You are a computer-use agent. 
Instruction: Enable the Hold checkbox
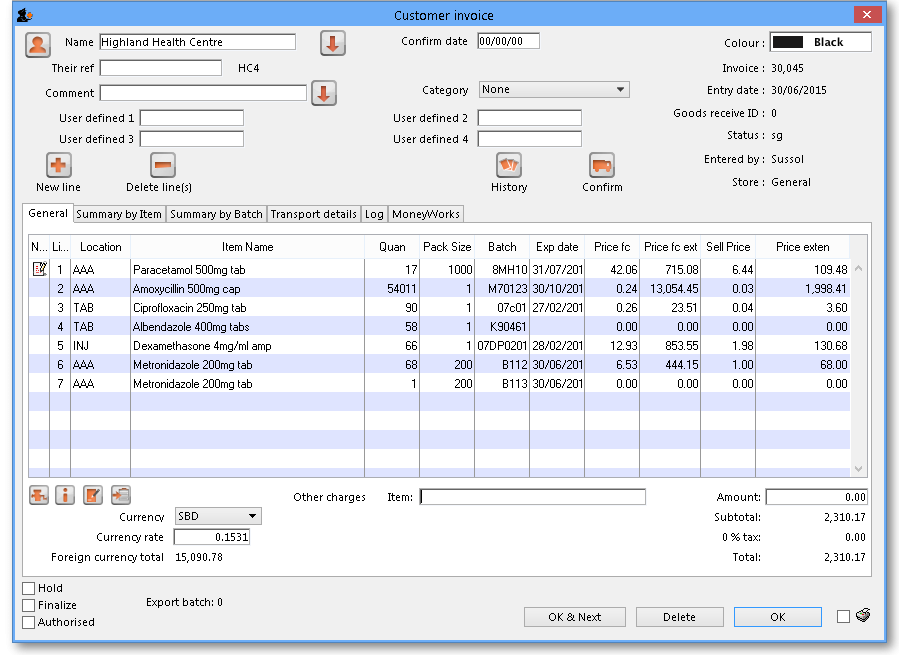click(29, 589)
